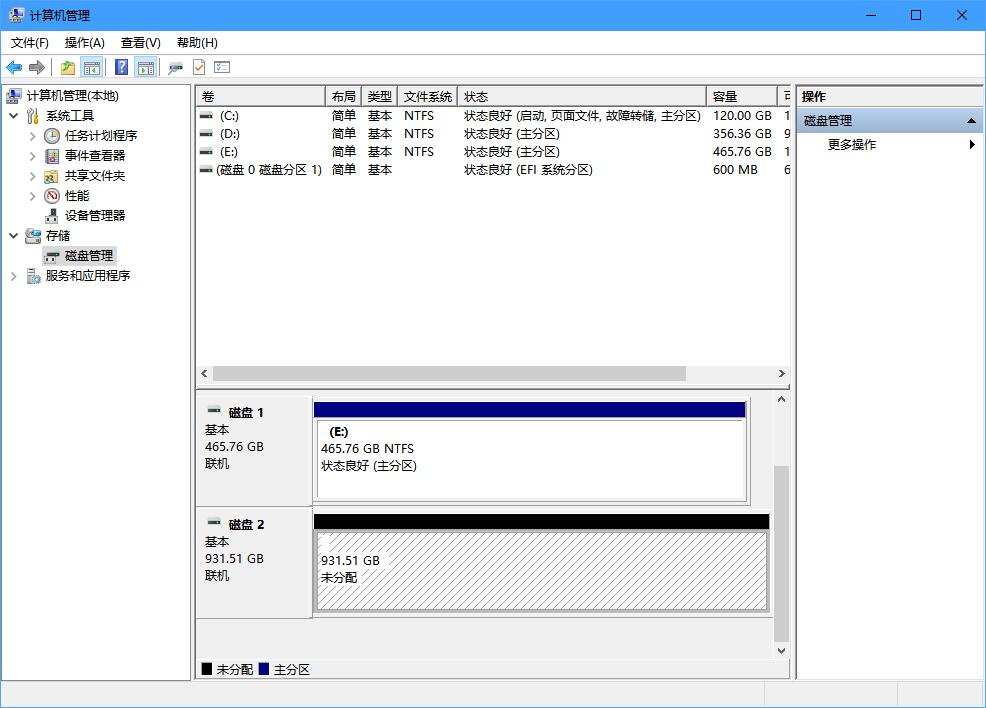Click the blue checklist toolbar icon
The height and width of the screenshot is (708, 986).
pyautogui.click(x=222, y=67)
